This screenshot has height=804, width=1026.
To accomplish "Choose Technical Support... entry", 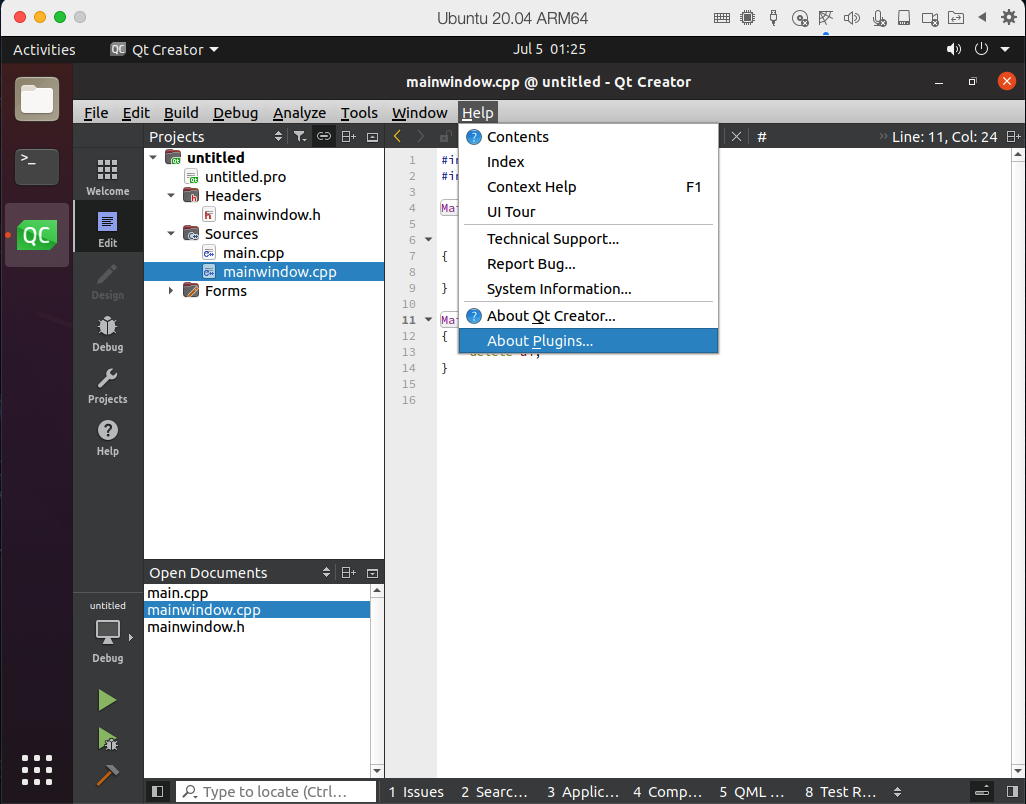I will 588,239.
